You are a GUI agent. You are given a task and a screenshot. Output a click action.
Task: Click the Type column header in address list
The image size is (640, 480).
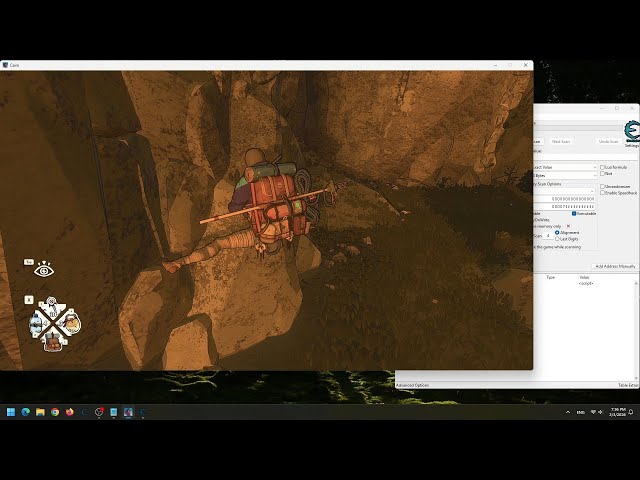(551, 278)
